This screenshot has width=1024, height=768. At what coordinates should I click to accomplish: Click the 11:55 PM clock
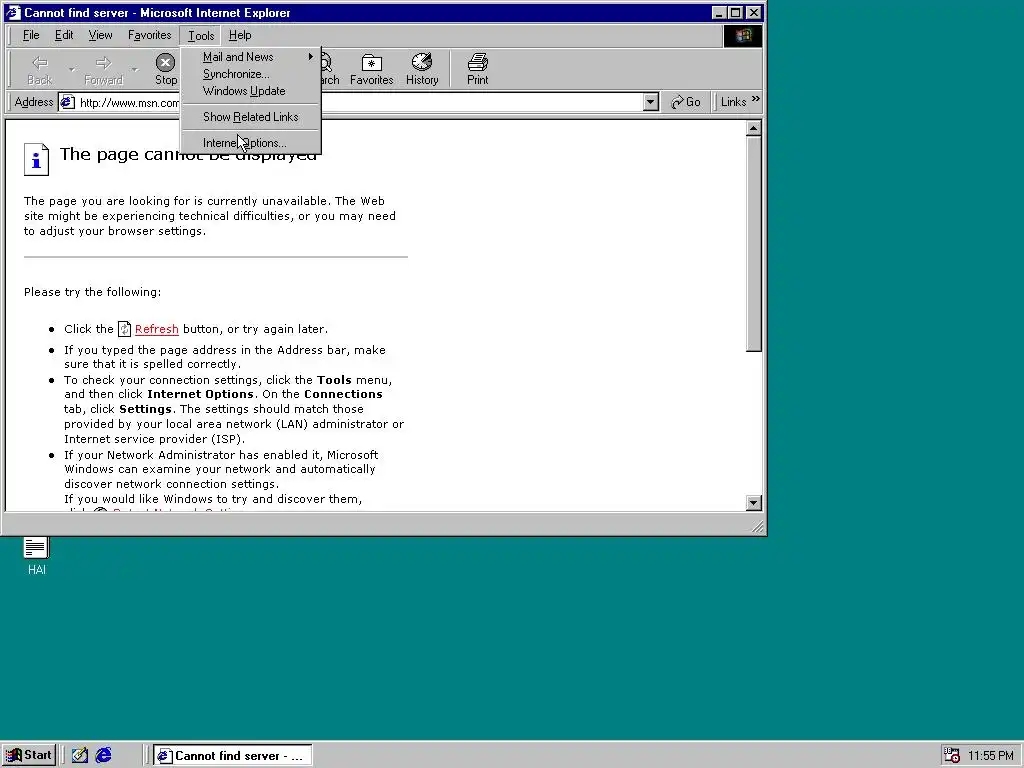coord(991,756)
